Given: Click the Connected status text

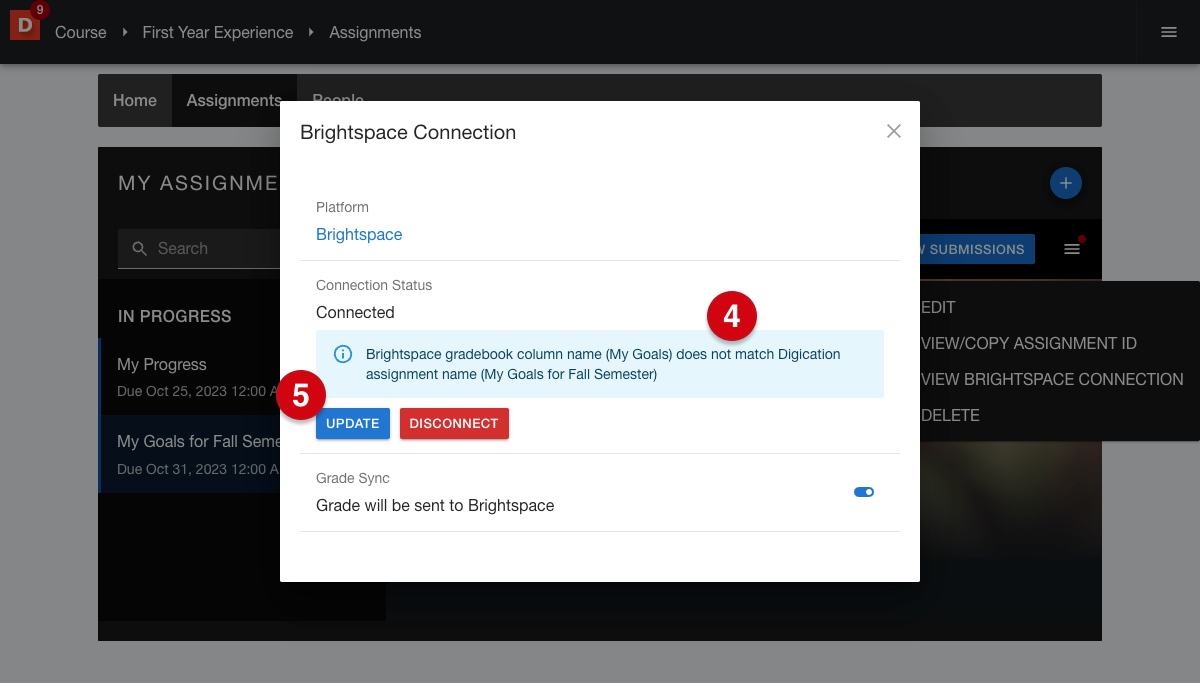Looking at the screenshot, I should click(355, 312).
